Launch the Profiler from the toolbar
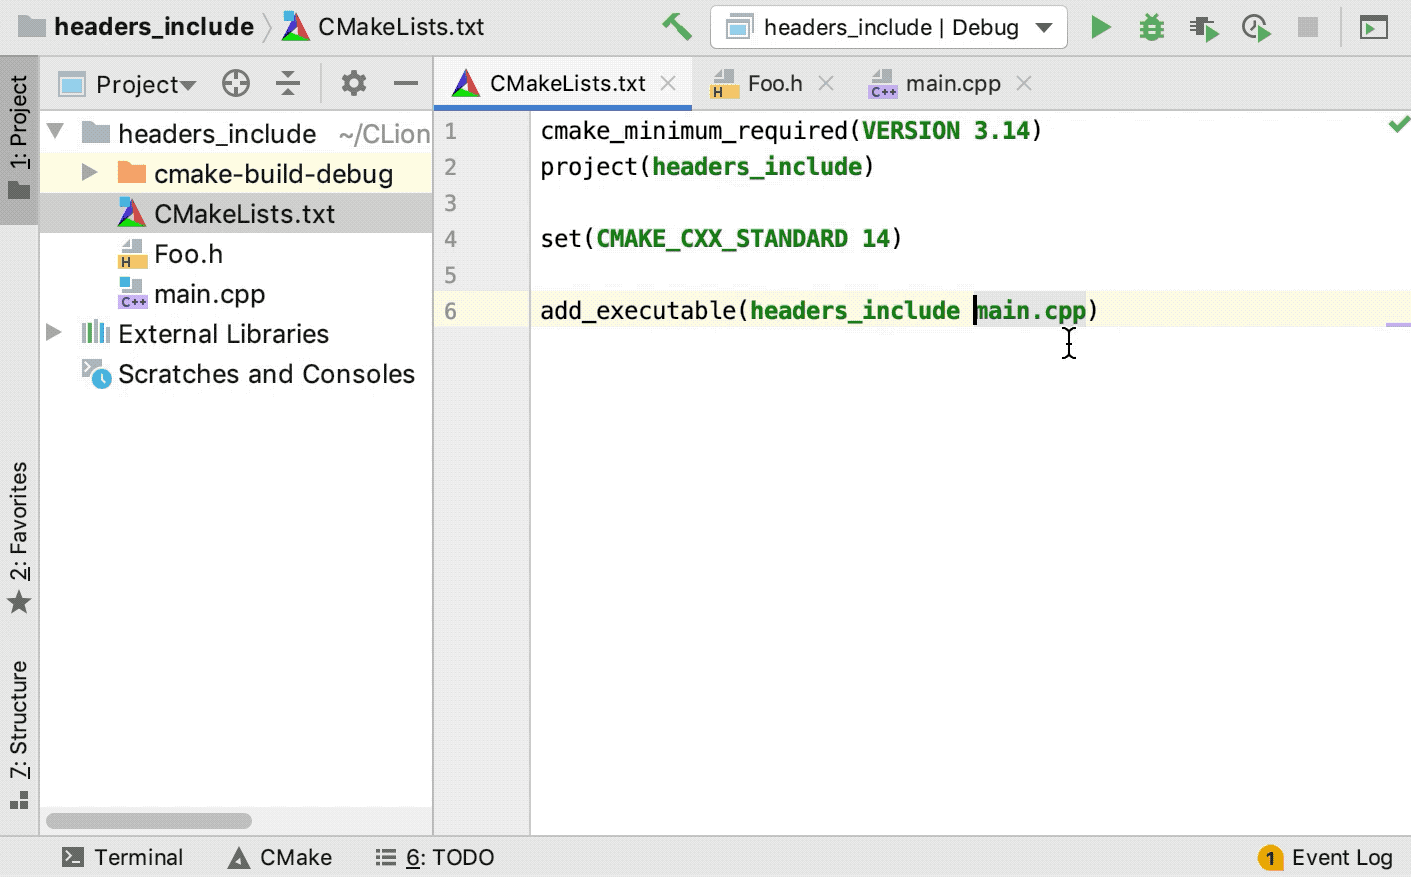Screen dimensions: 1411x877 click(1256, 27)
